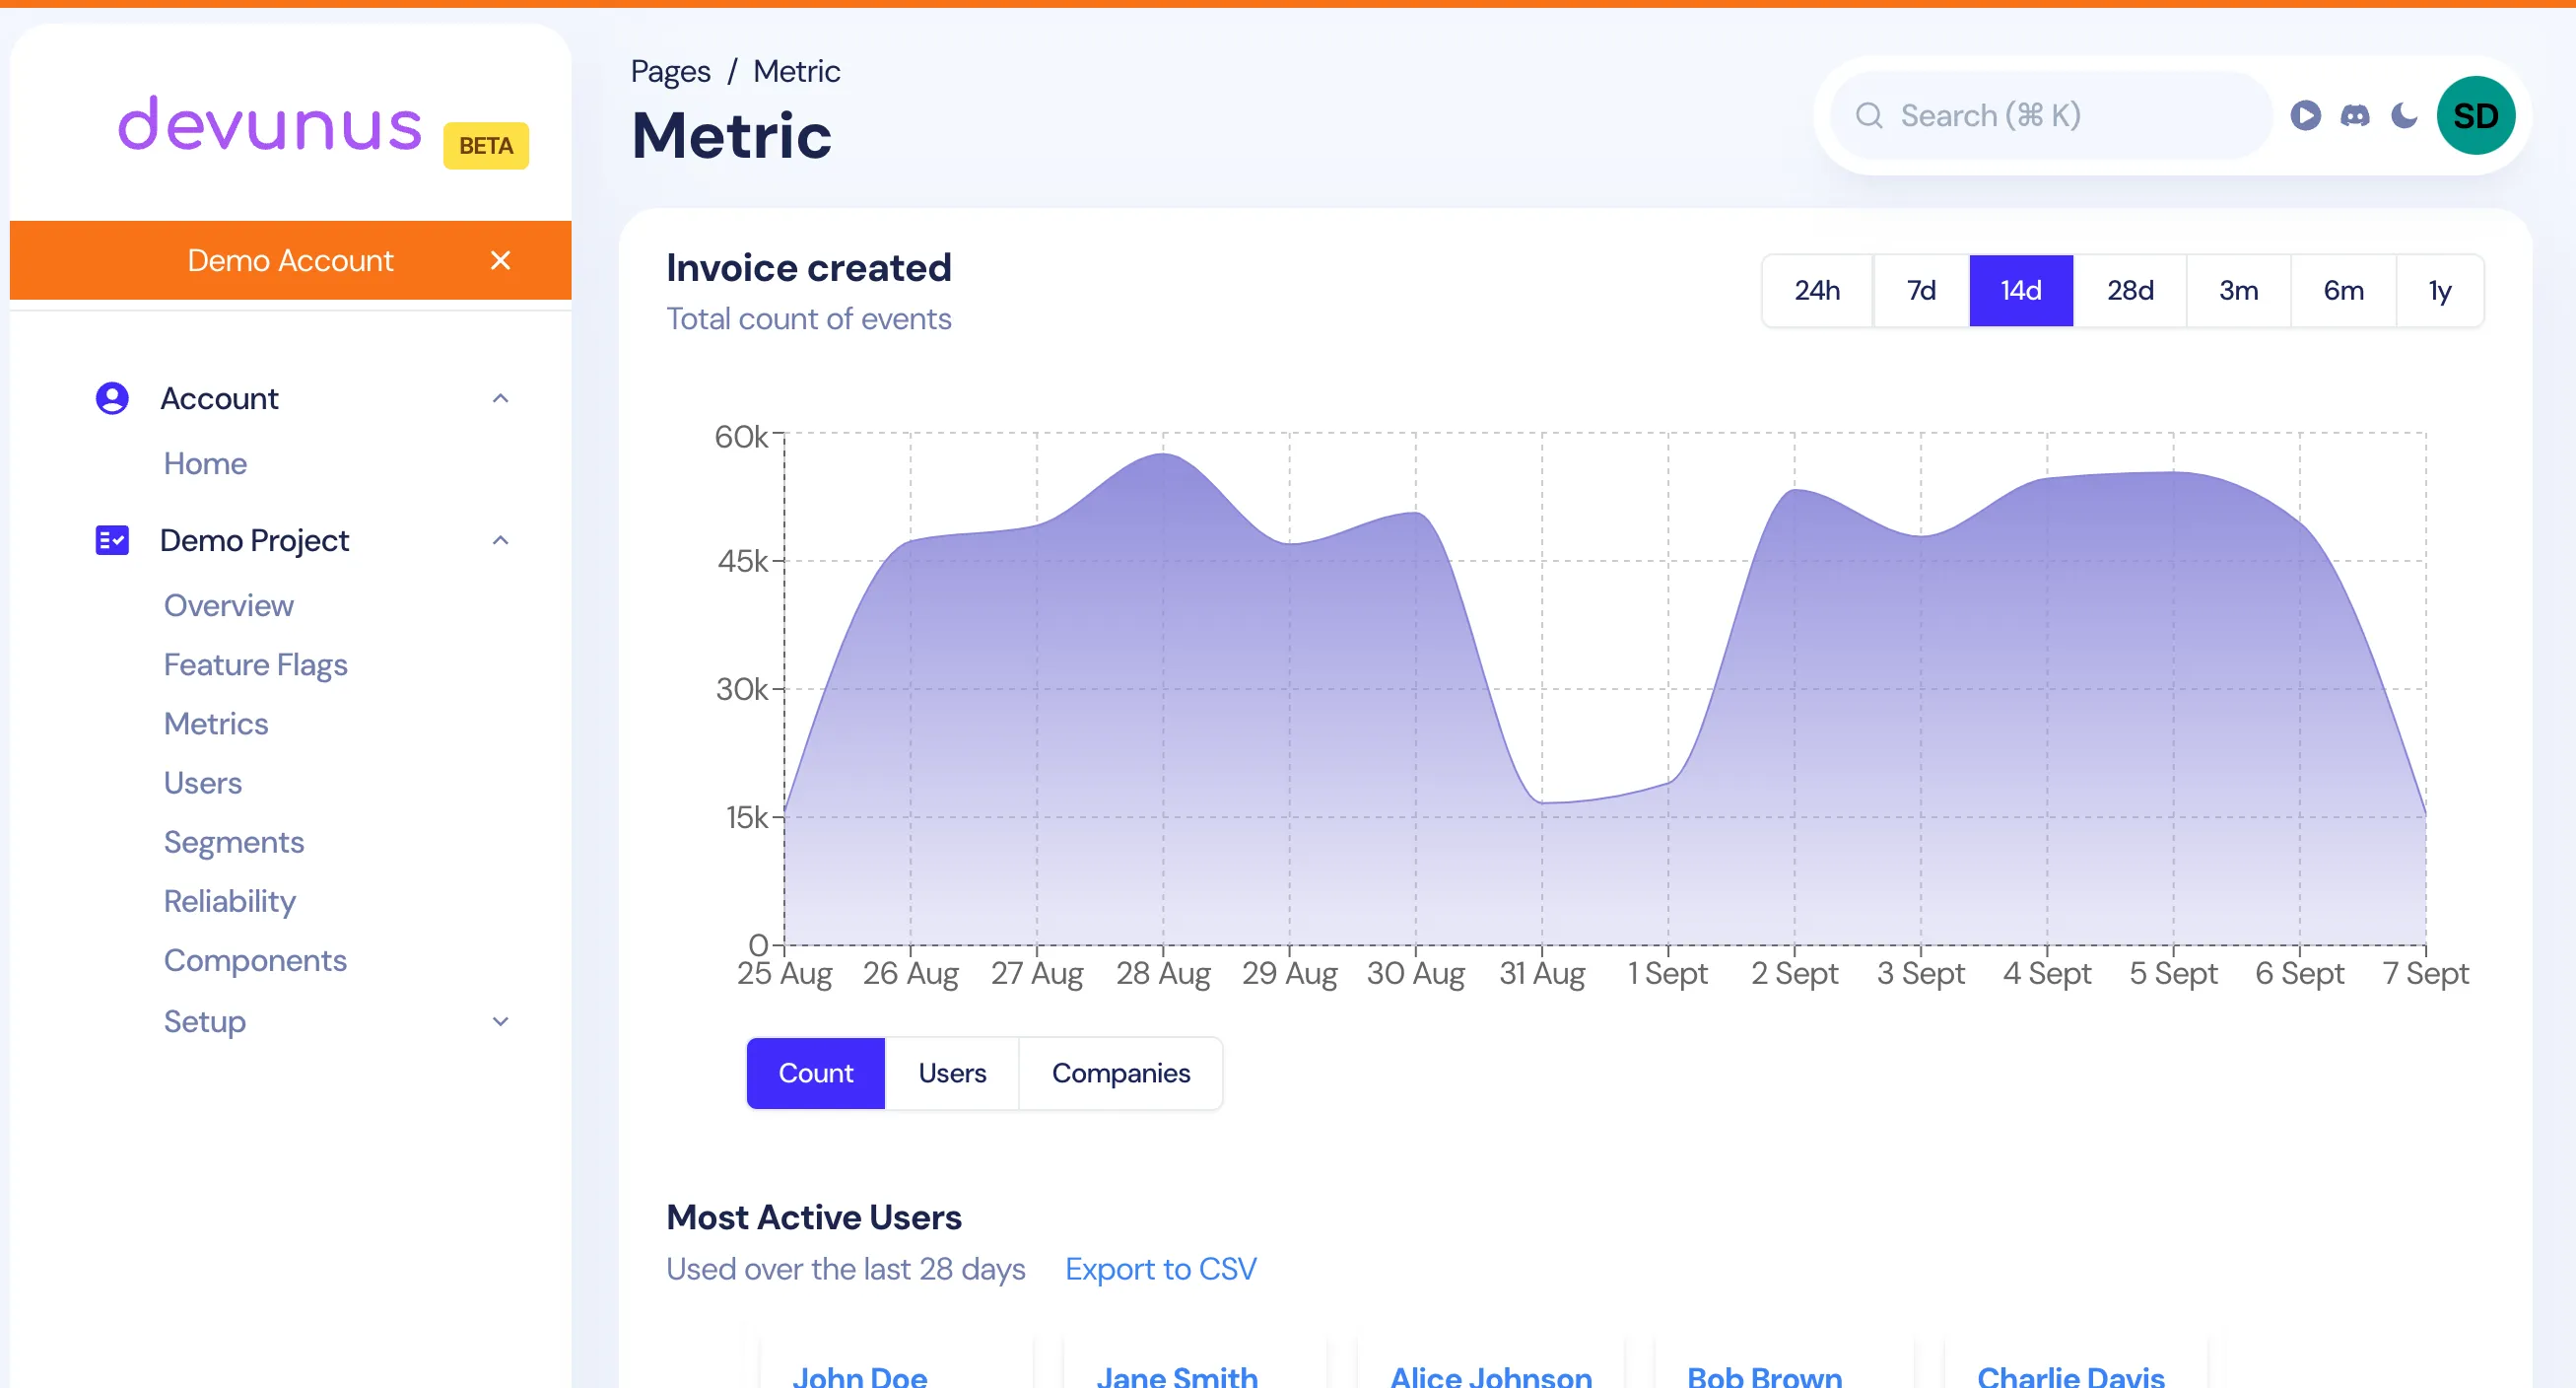The image size is (2576, 1388).
Task: Click the Account person icon in sidebar
Action: (x=111, y=397)
